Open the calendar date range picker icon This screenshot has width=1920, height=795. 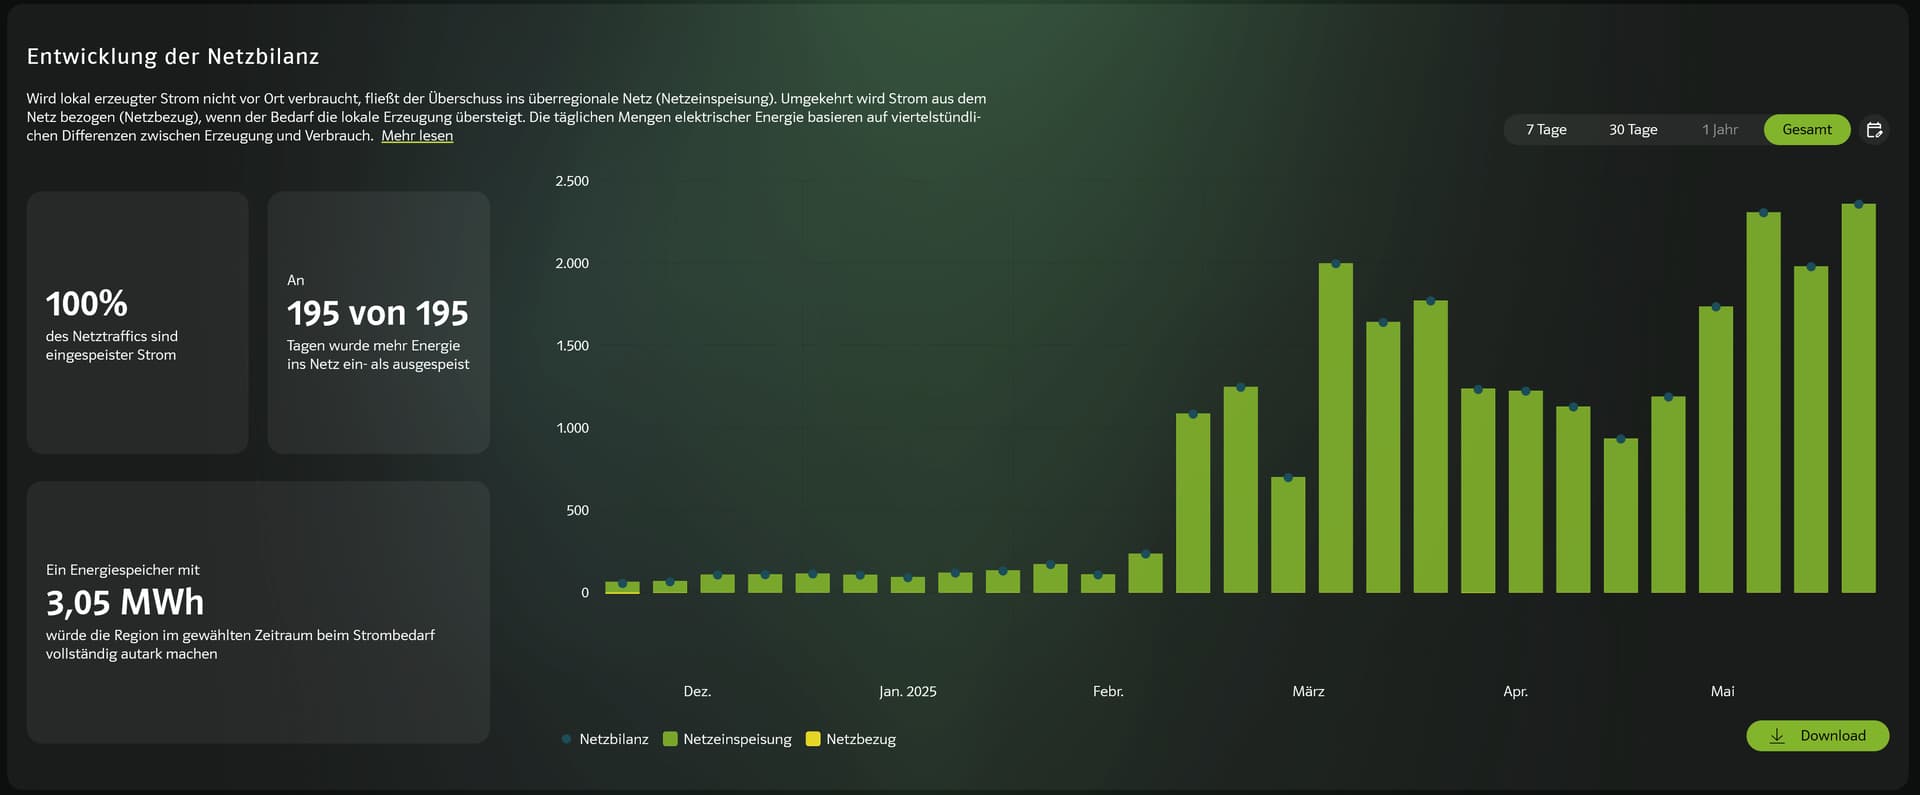tap(1875, 130)
